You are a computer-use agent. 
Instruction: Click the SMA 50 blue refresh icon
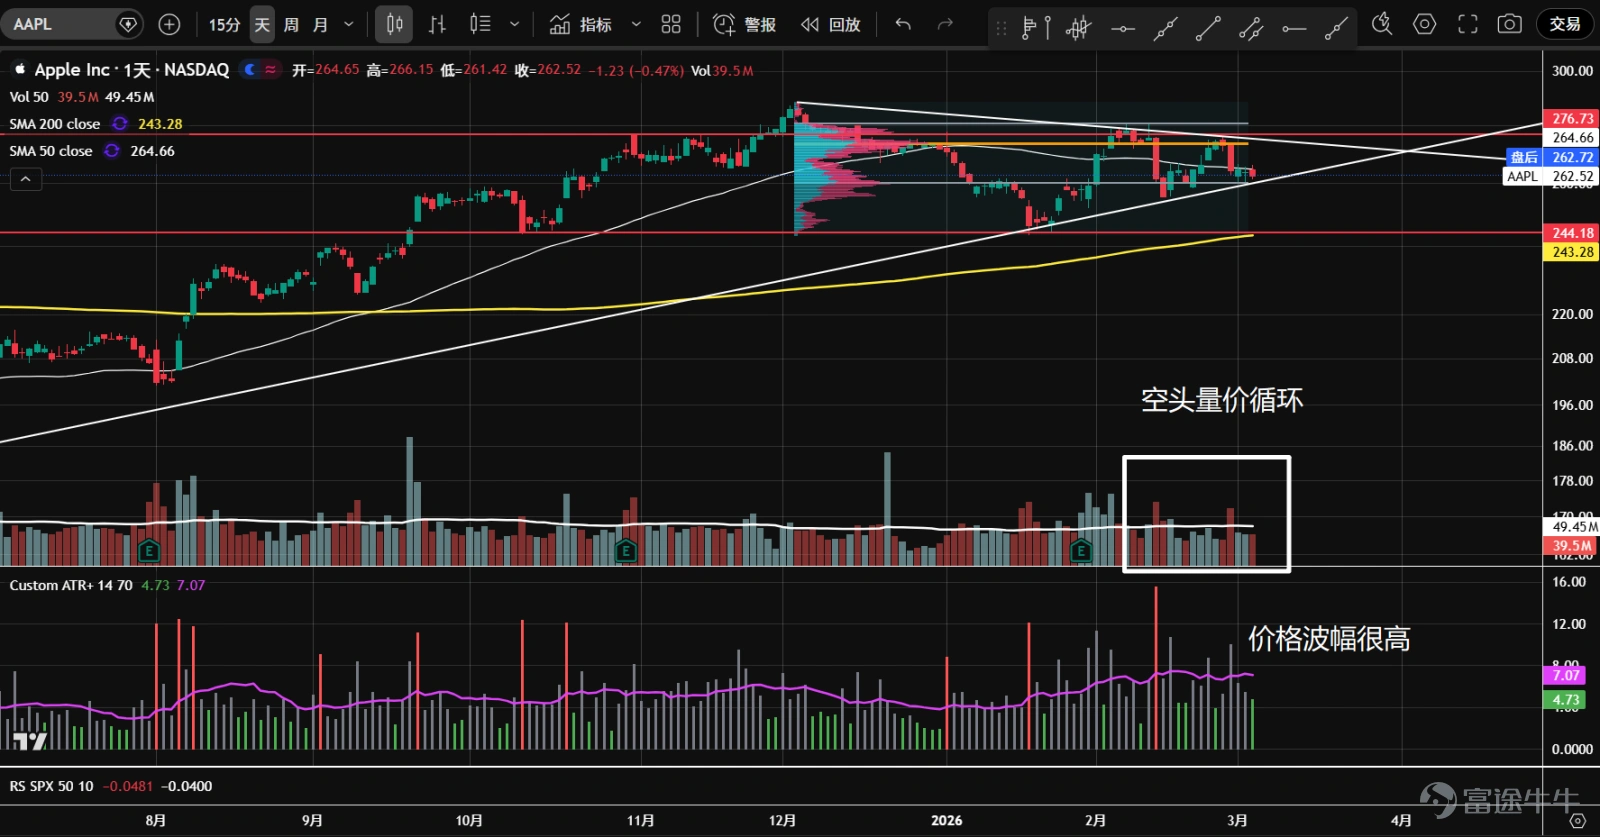click(112, 151)
